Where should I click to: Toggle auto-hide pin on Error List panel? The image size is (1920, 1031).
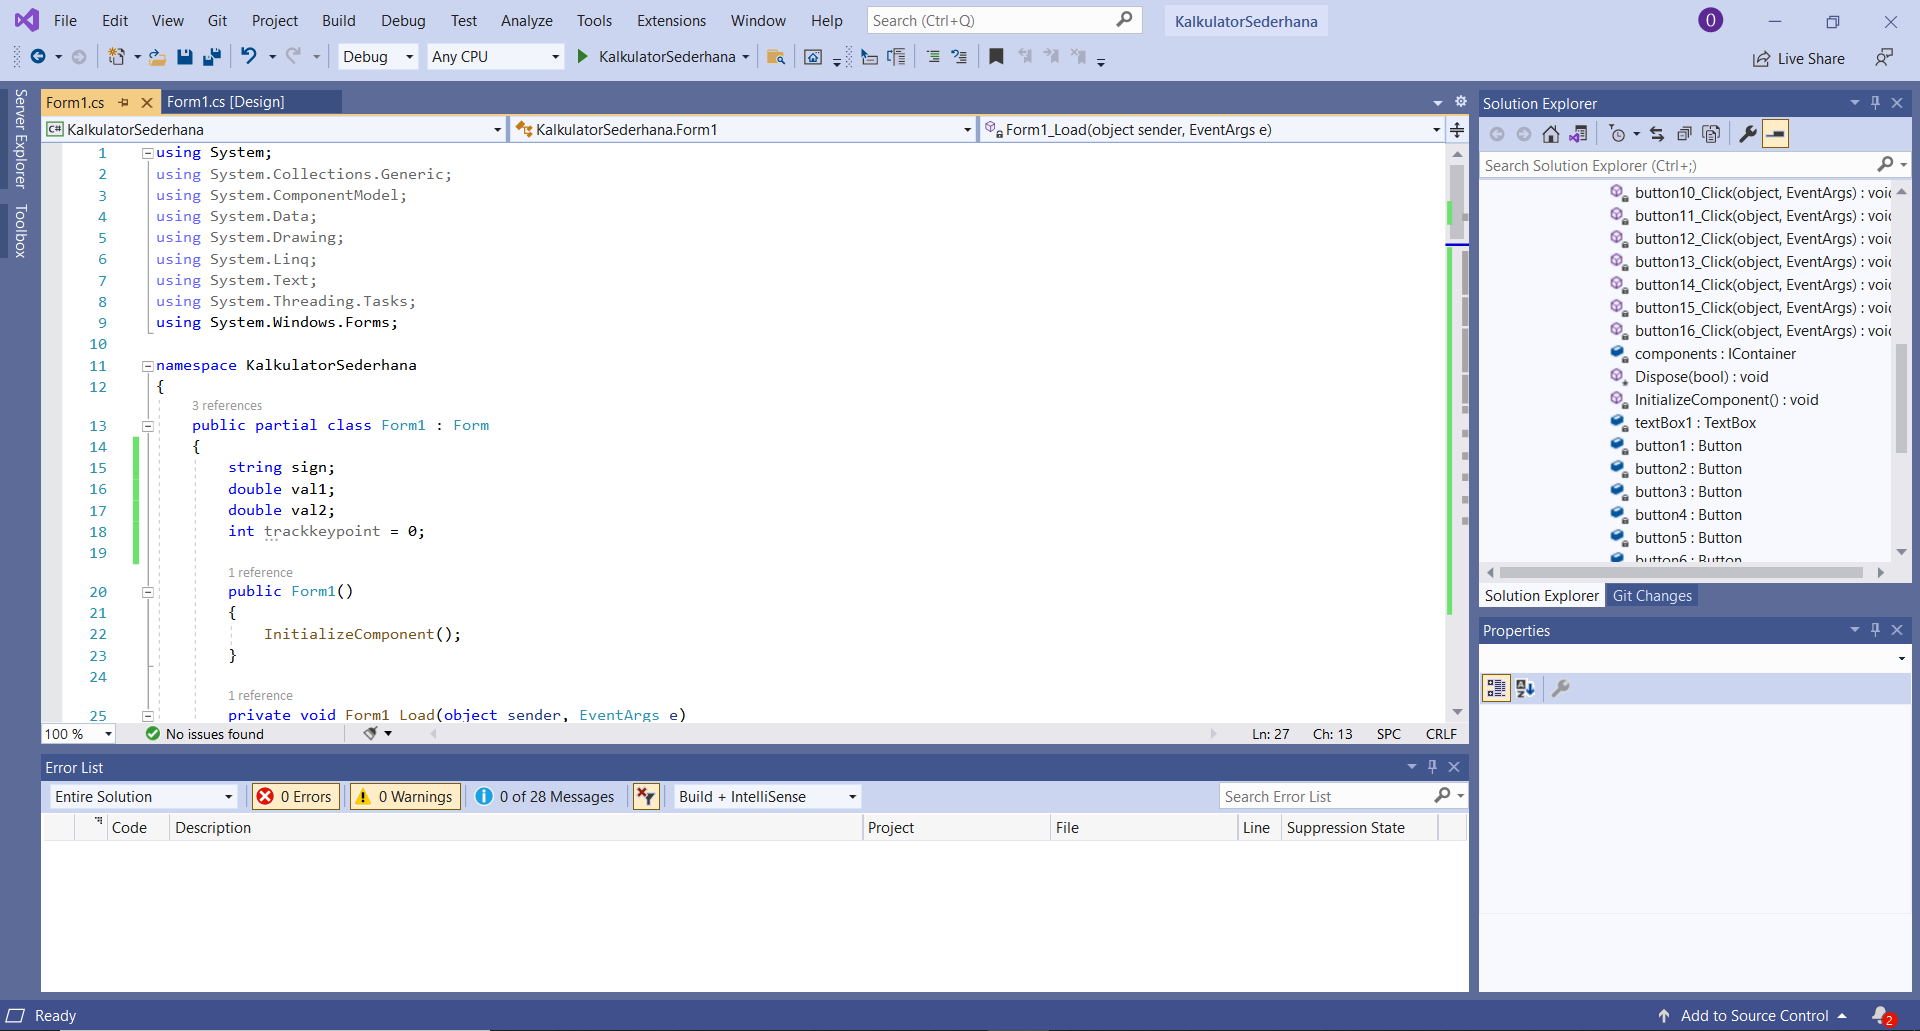pyautogui.click(x=1432, y=767)
